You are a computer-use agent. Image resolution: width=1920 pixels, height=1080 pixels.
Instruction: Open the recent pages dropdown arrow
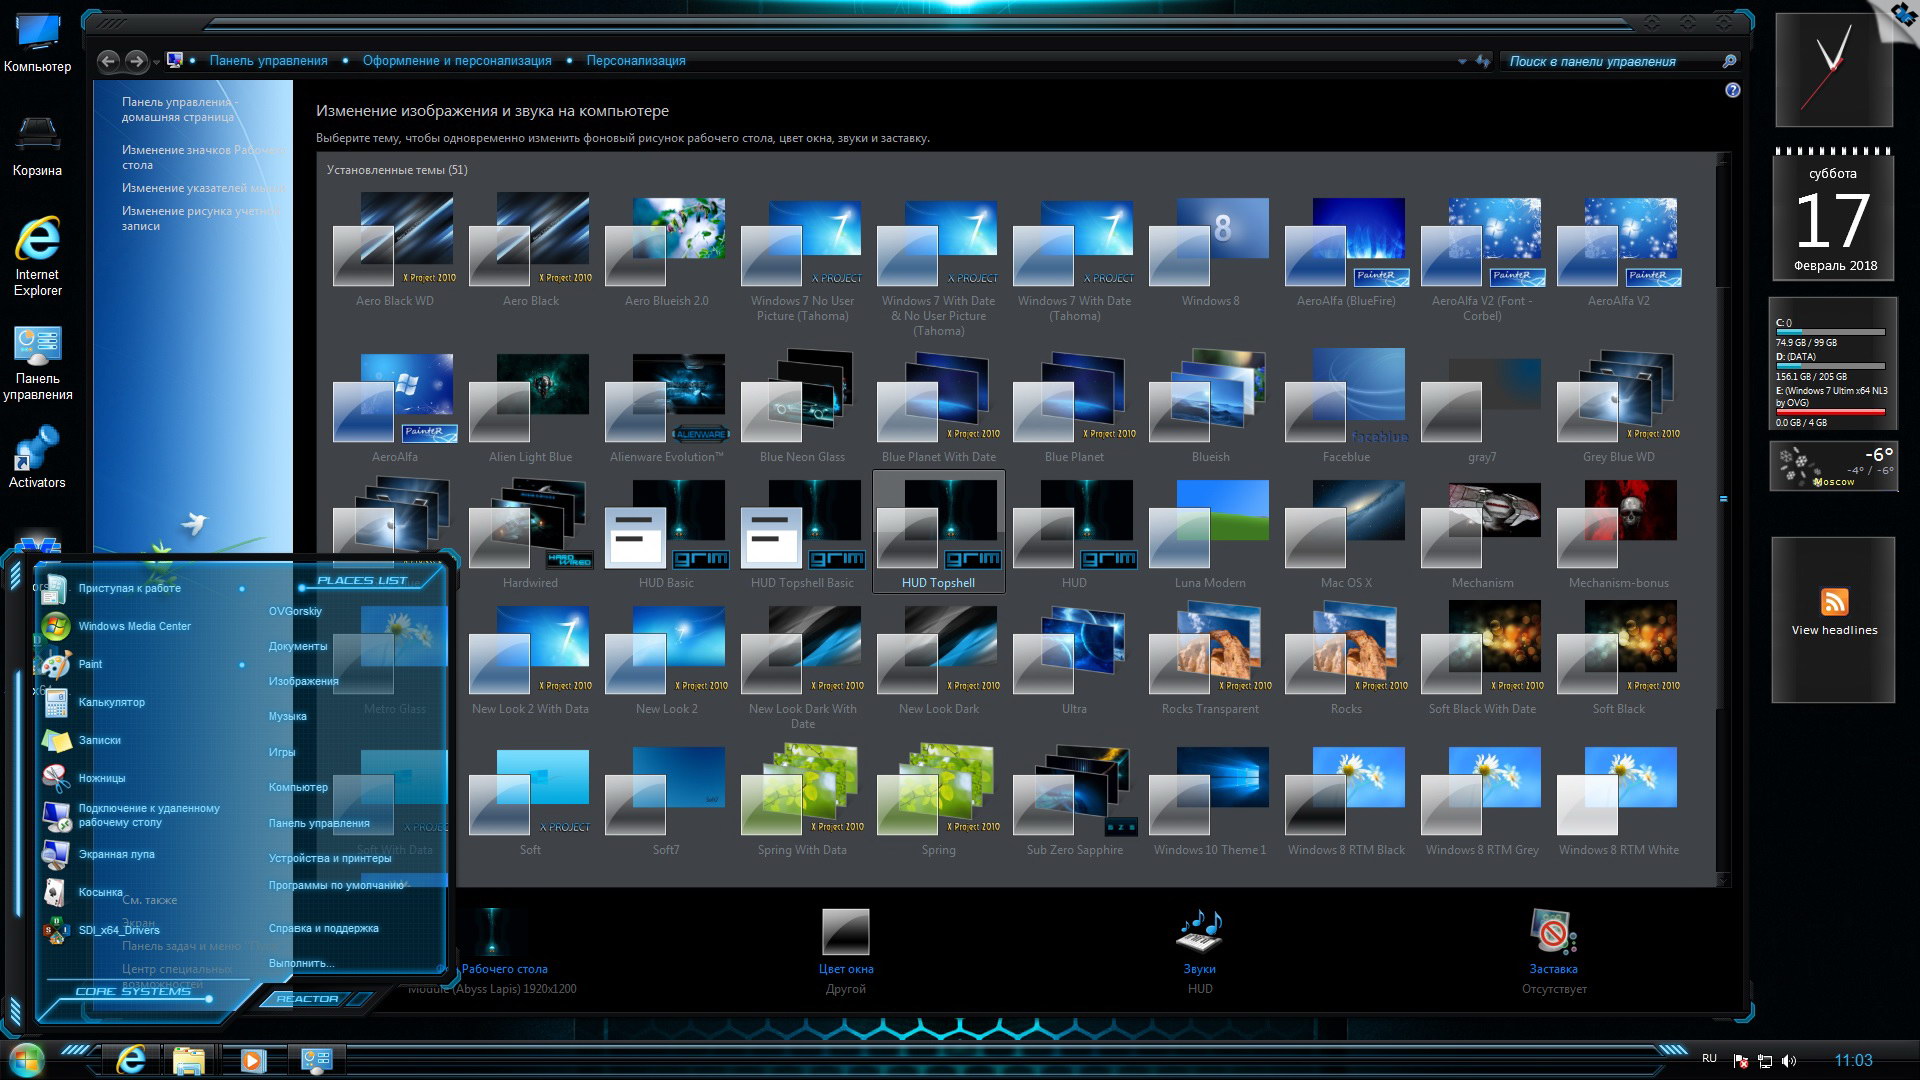tap(156, 63)
